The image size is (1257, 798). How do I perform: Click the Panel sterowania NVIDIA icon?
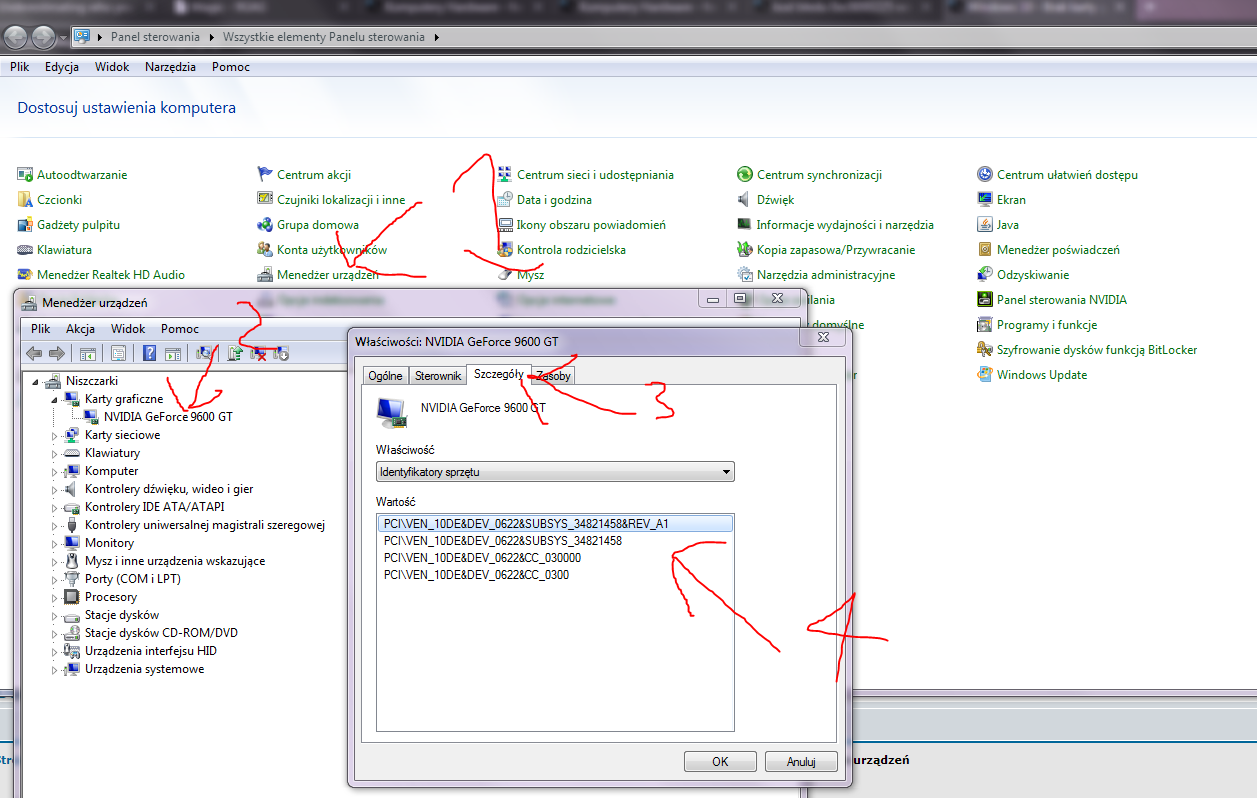985,300
